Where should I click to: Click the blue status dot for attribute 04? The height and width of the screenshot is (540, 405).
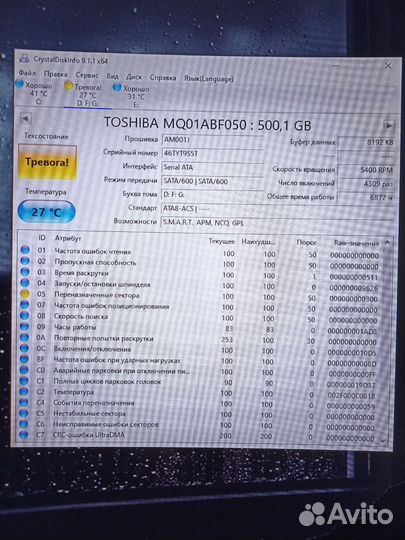[x=25, y=283]
